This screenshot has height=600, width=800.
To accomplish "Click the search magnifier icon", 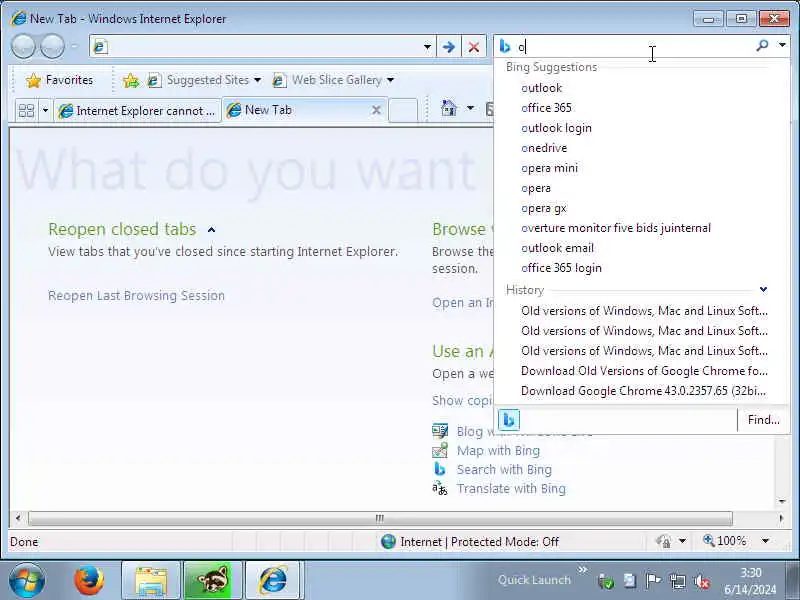I will [762, 46].
